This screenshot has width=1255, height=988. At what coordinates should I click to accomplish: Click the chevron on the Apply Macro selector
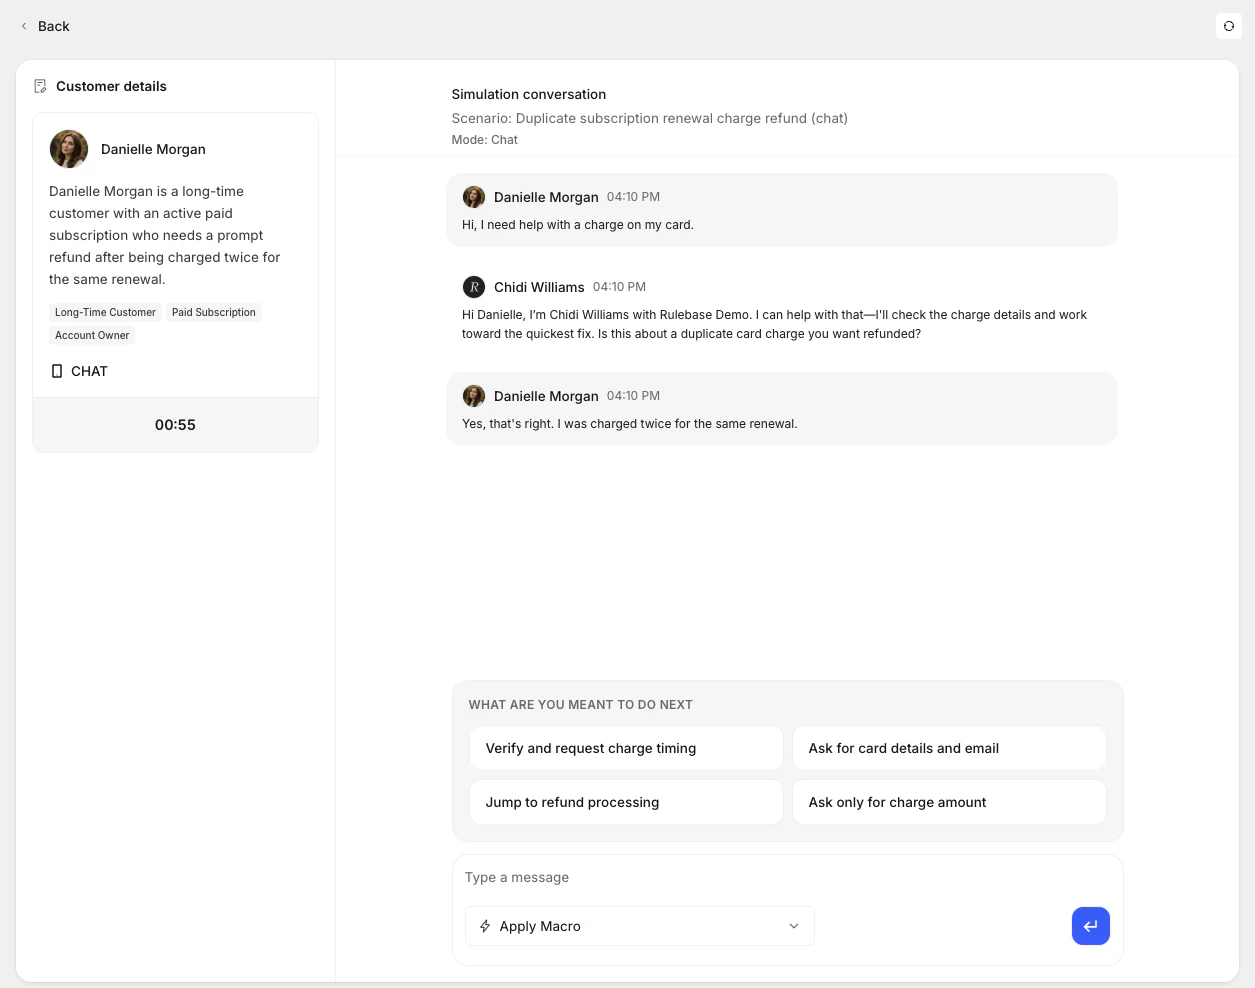point(793,926)
